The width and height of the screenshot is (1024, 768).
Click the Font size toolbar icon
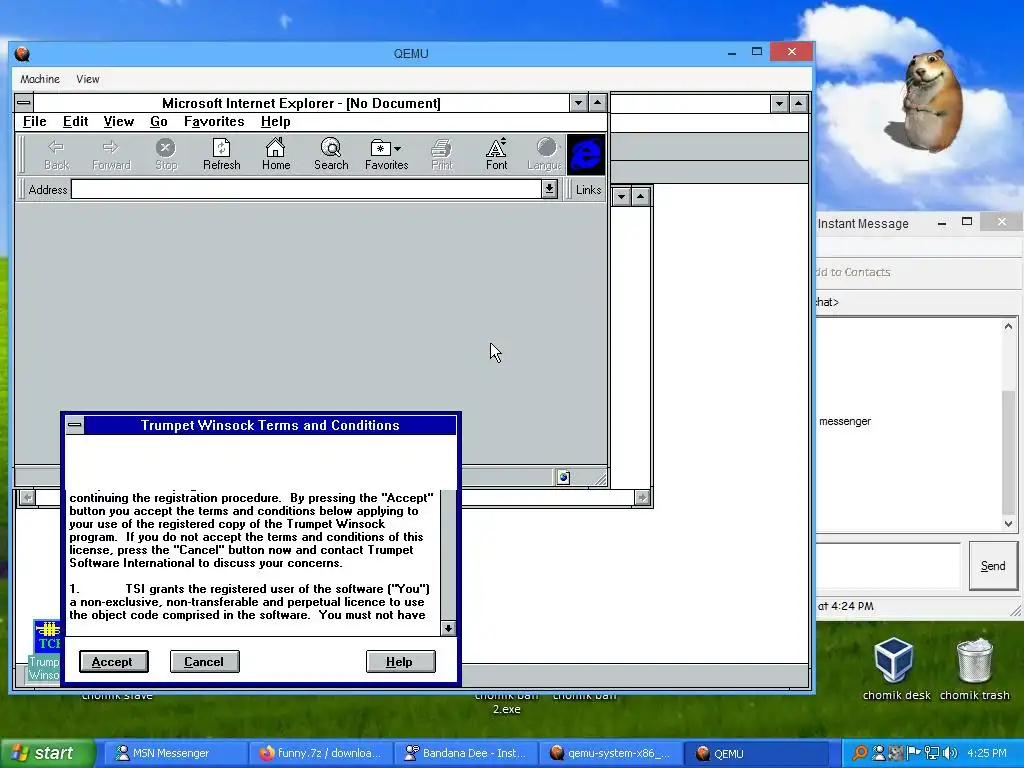tap(496, 154)
